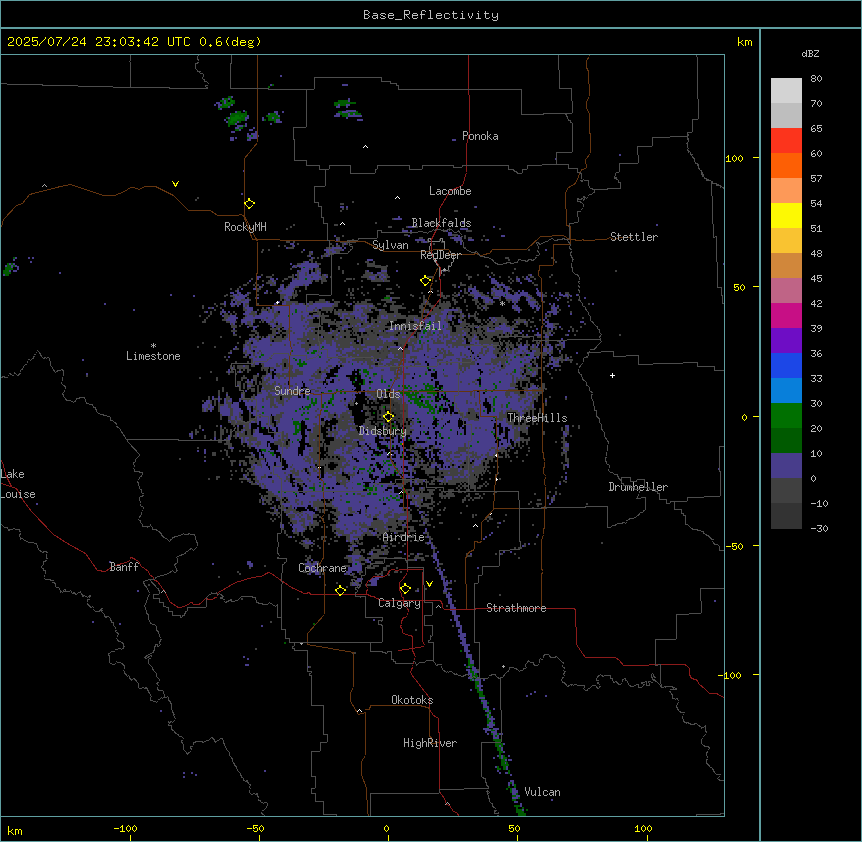Click the Innisfail city label
This screenshot has width=862, height=842.
pyautogui.click(x=415, y=326)
